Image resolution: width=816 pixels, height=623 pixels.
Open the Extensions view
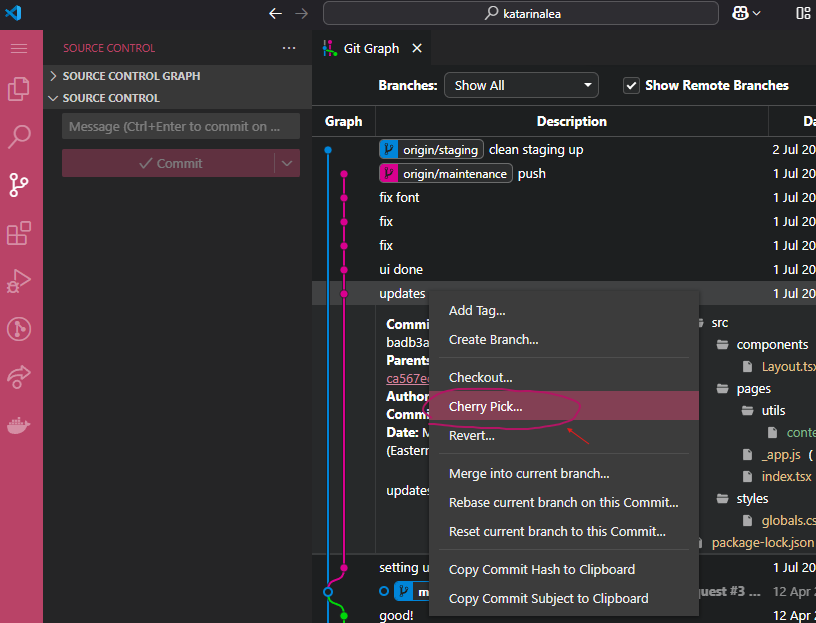[x=19, y=233]
